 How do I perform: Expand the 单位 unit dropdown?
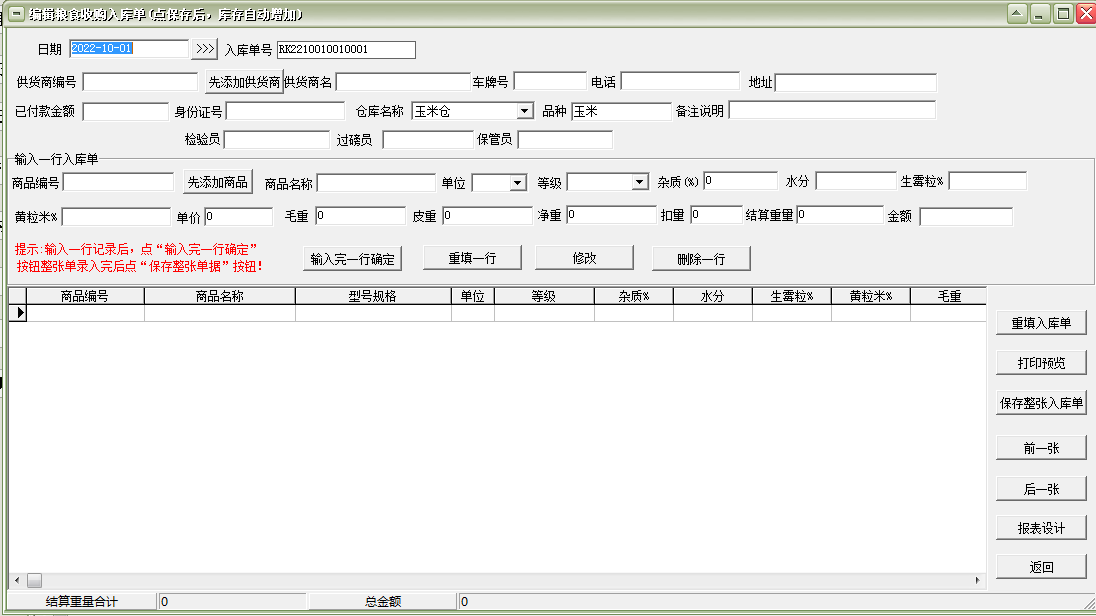517,182
